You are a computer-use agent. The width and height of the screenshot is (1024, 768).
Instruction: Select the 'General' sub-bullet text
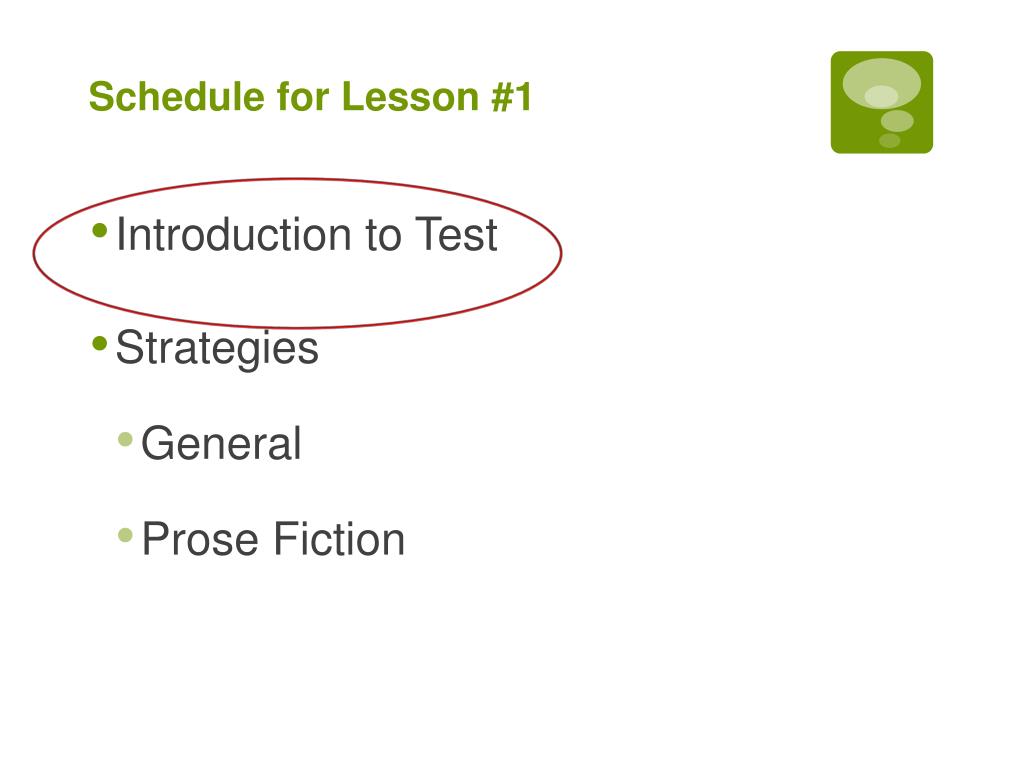pos(221,443)
